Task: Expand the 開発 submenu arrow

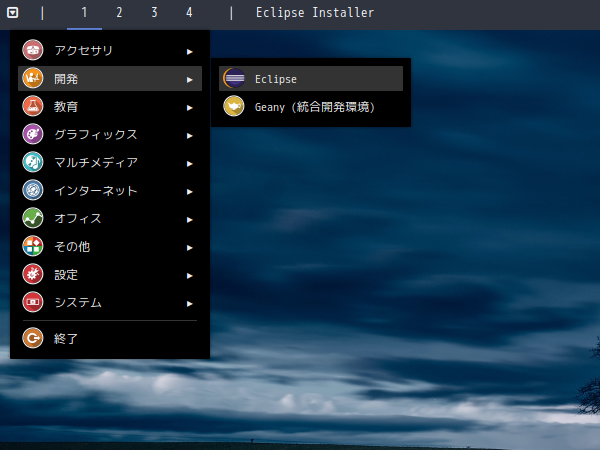Action: (189, 80)
